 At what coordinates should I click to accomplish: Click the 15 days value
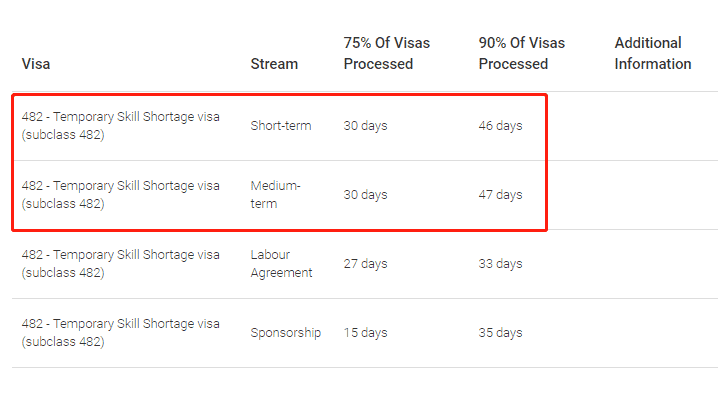click(x=365, y=332)
